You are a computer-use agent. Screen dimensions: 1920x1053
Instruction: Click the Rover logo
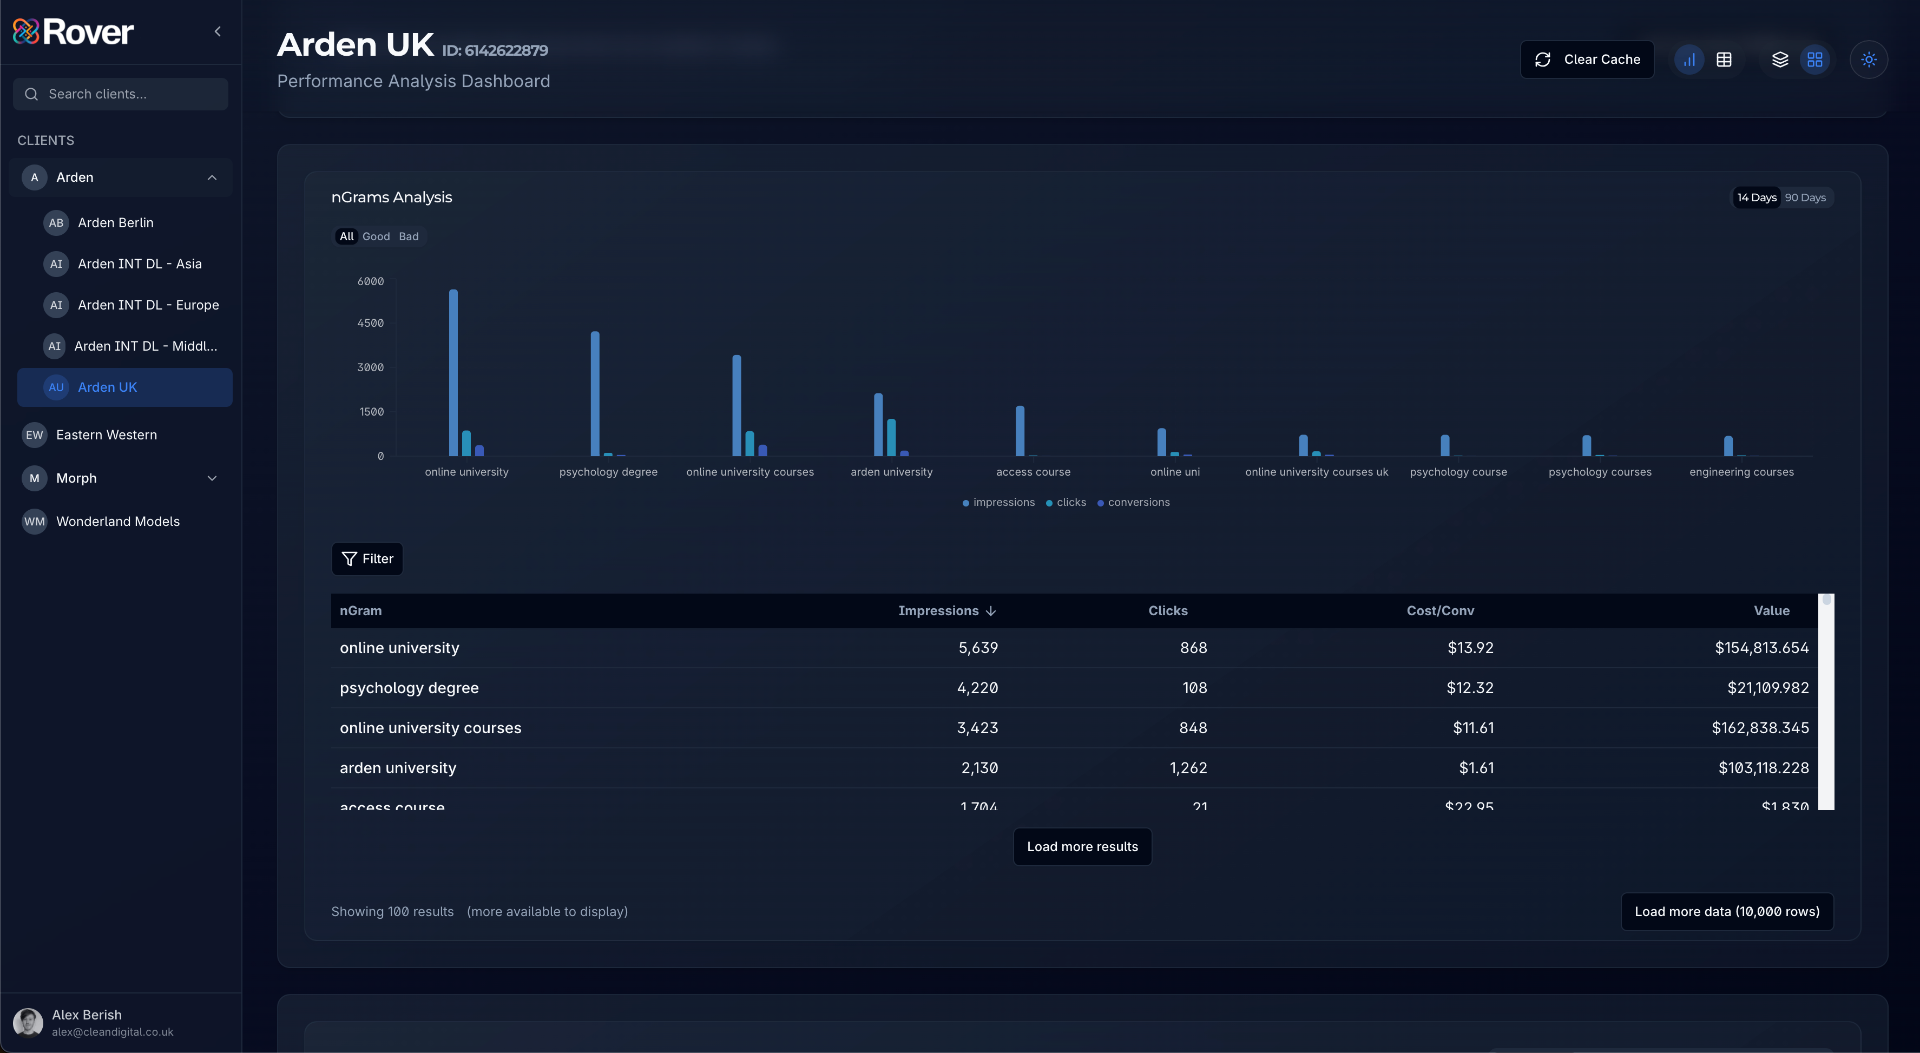[x=73, y=32]
